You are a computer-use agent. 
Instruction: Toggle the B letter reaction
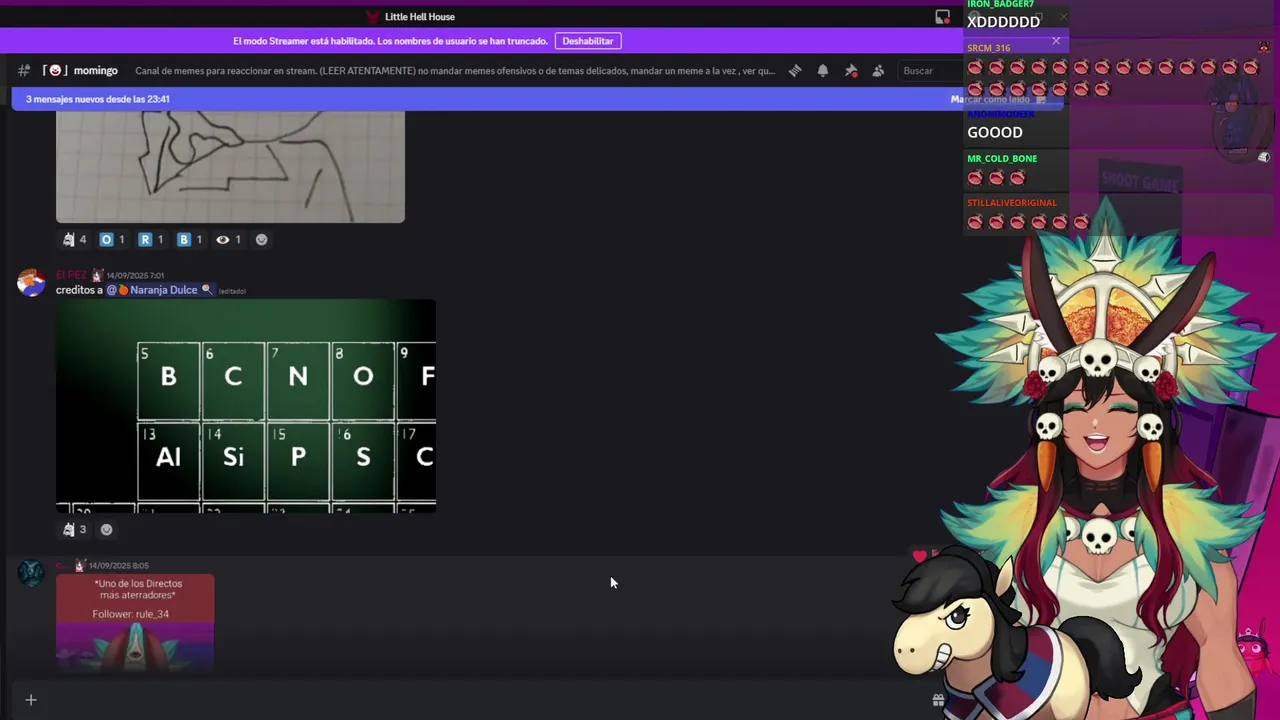[x=190, y=240]
